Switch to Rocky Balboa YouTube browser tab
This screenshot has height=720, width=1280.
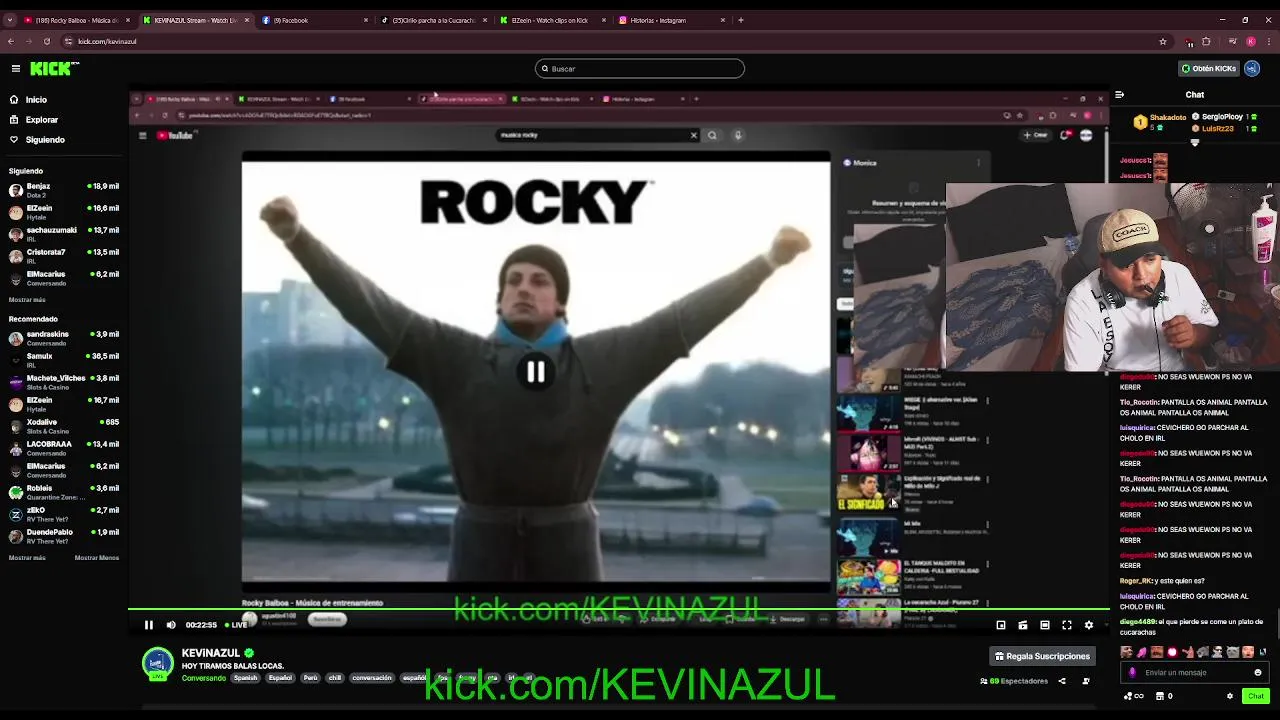coord(75,20)
